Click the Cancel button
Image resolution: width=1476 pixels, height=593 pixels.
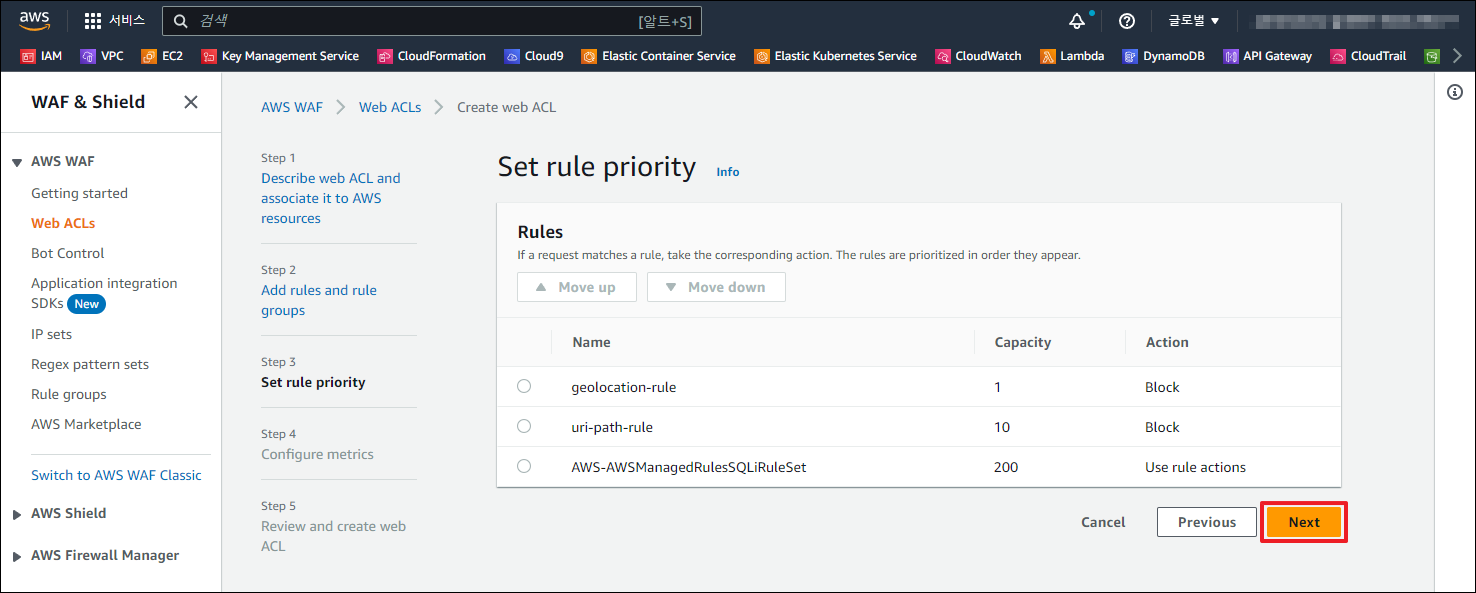click(x=1103, y=522)
